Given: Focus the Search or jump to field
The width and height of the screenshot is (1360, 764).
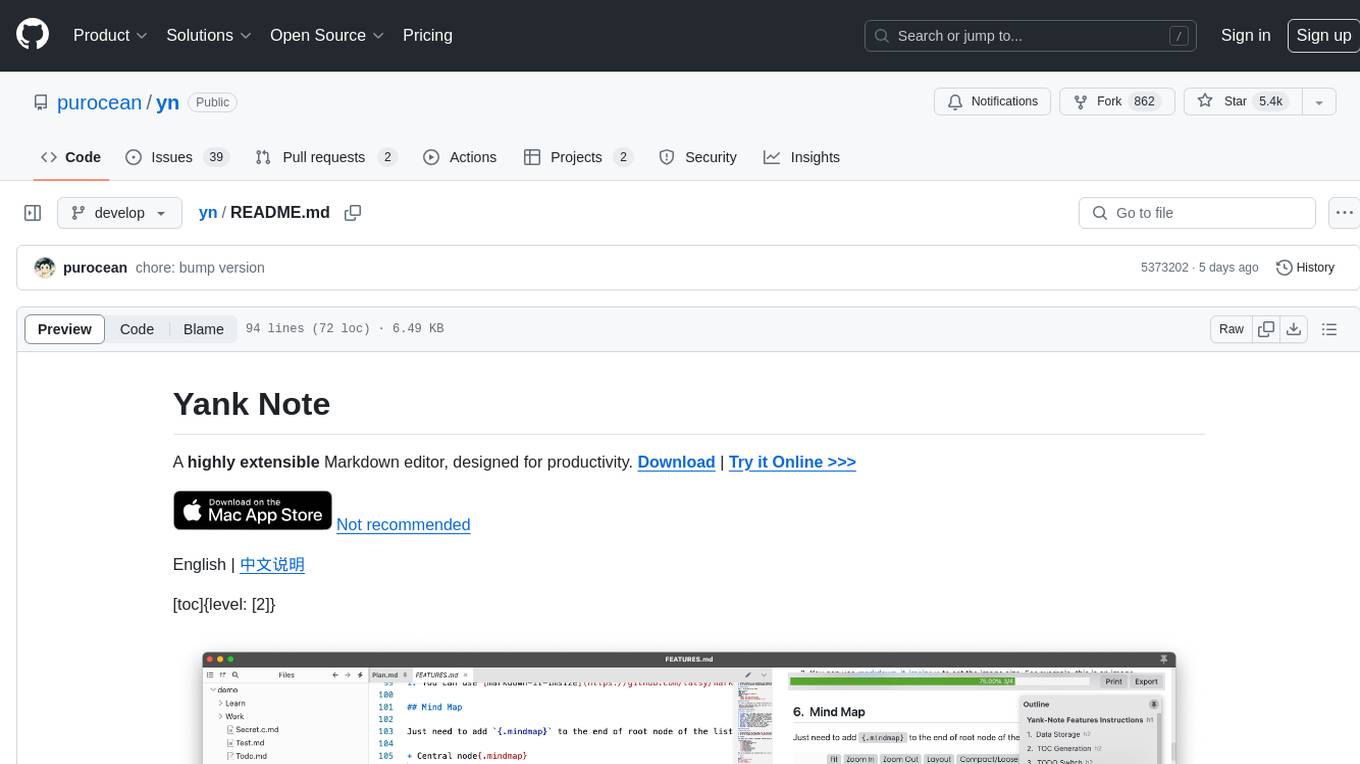Looking at the screenshot, I should tap(1031, 36).
